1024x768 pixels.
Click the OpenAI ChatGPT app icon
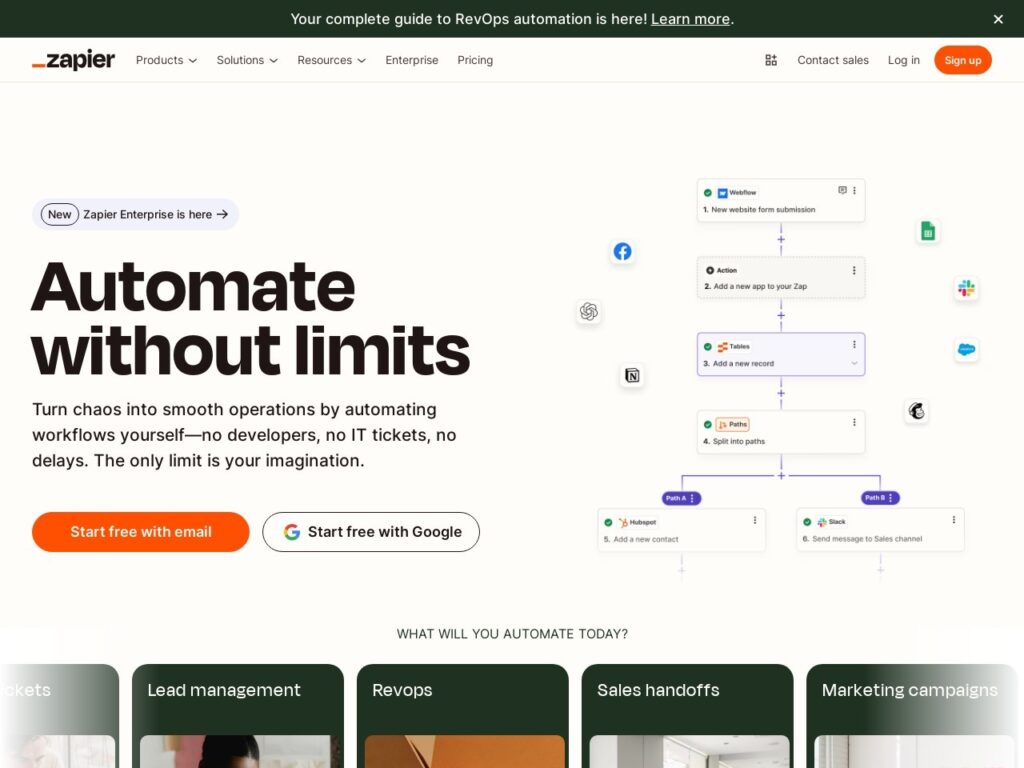(x=589, y=312)
